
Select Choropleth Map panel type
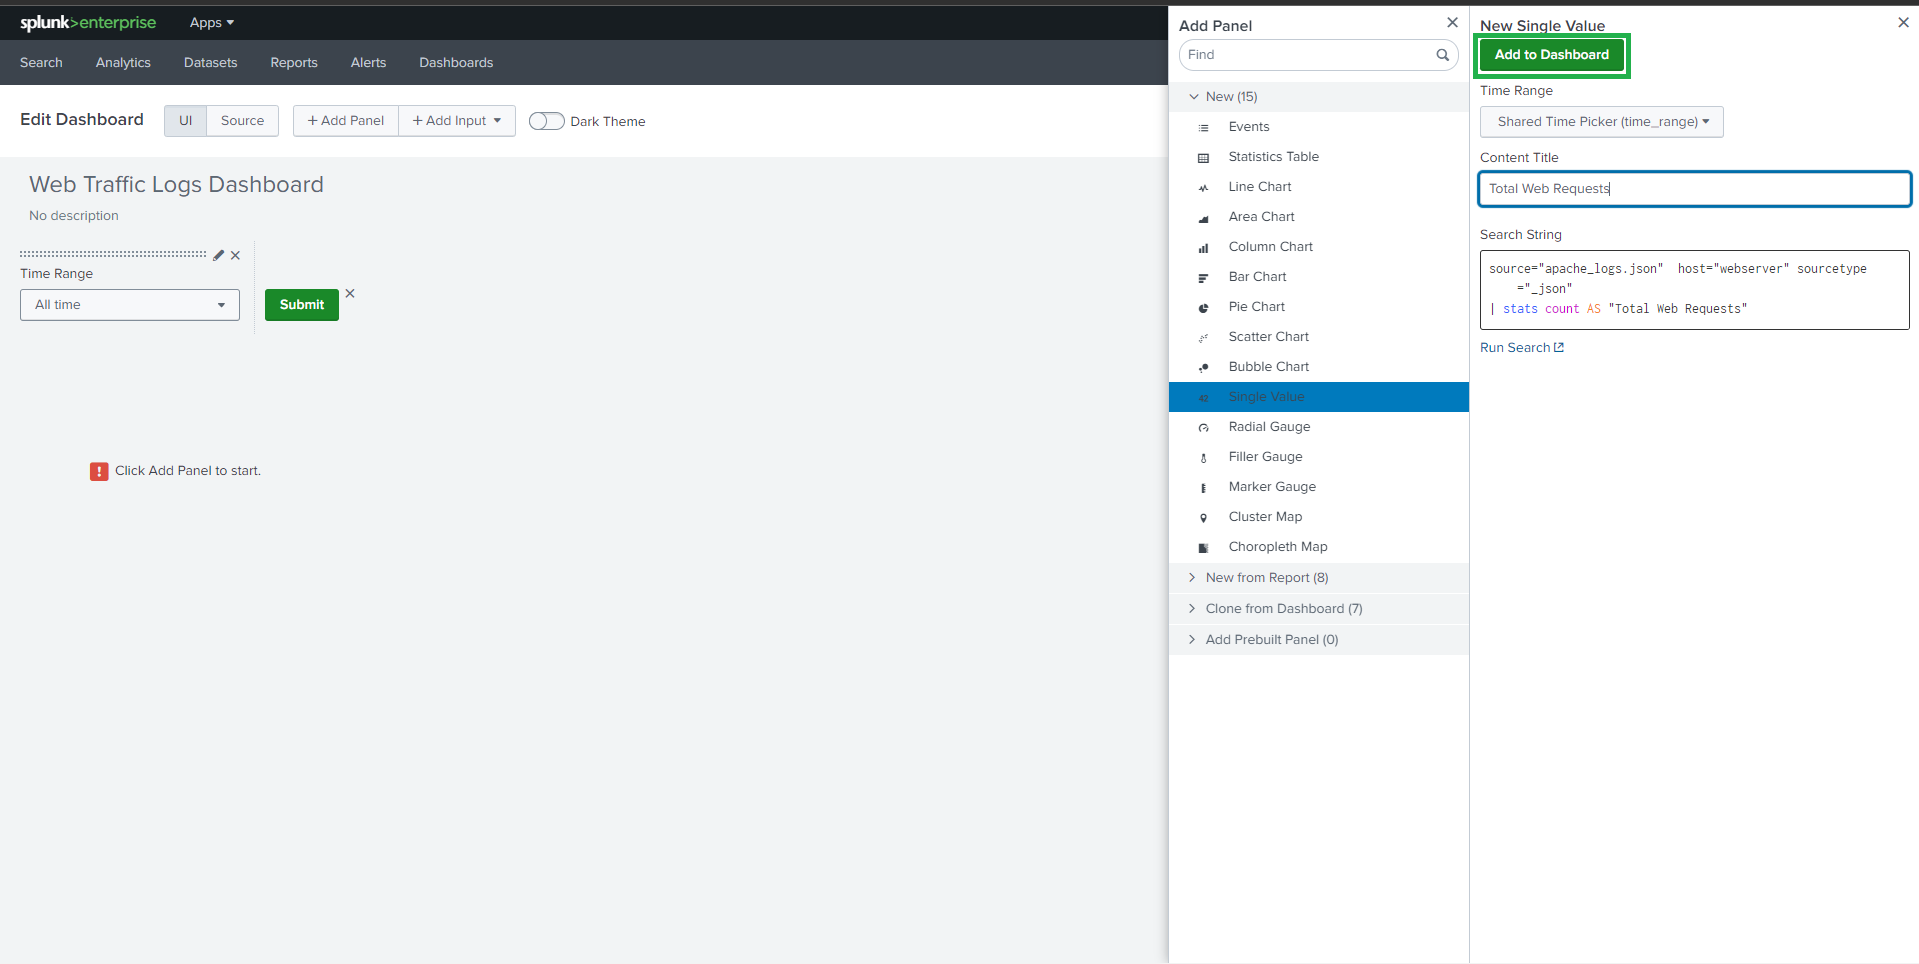[1319, 547]
